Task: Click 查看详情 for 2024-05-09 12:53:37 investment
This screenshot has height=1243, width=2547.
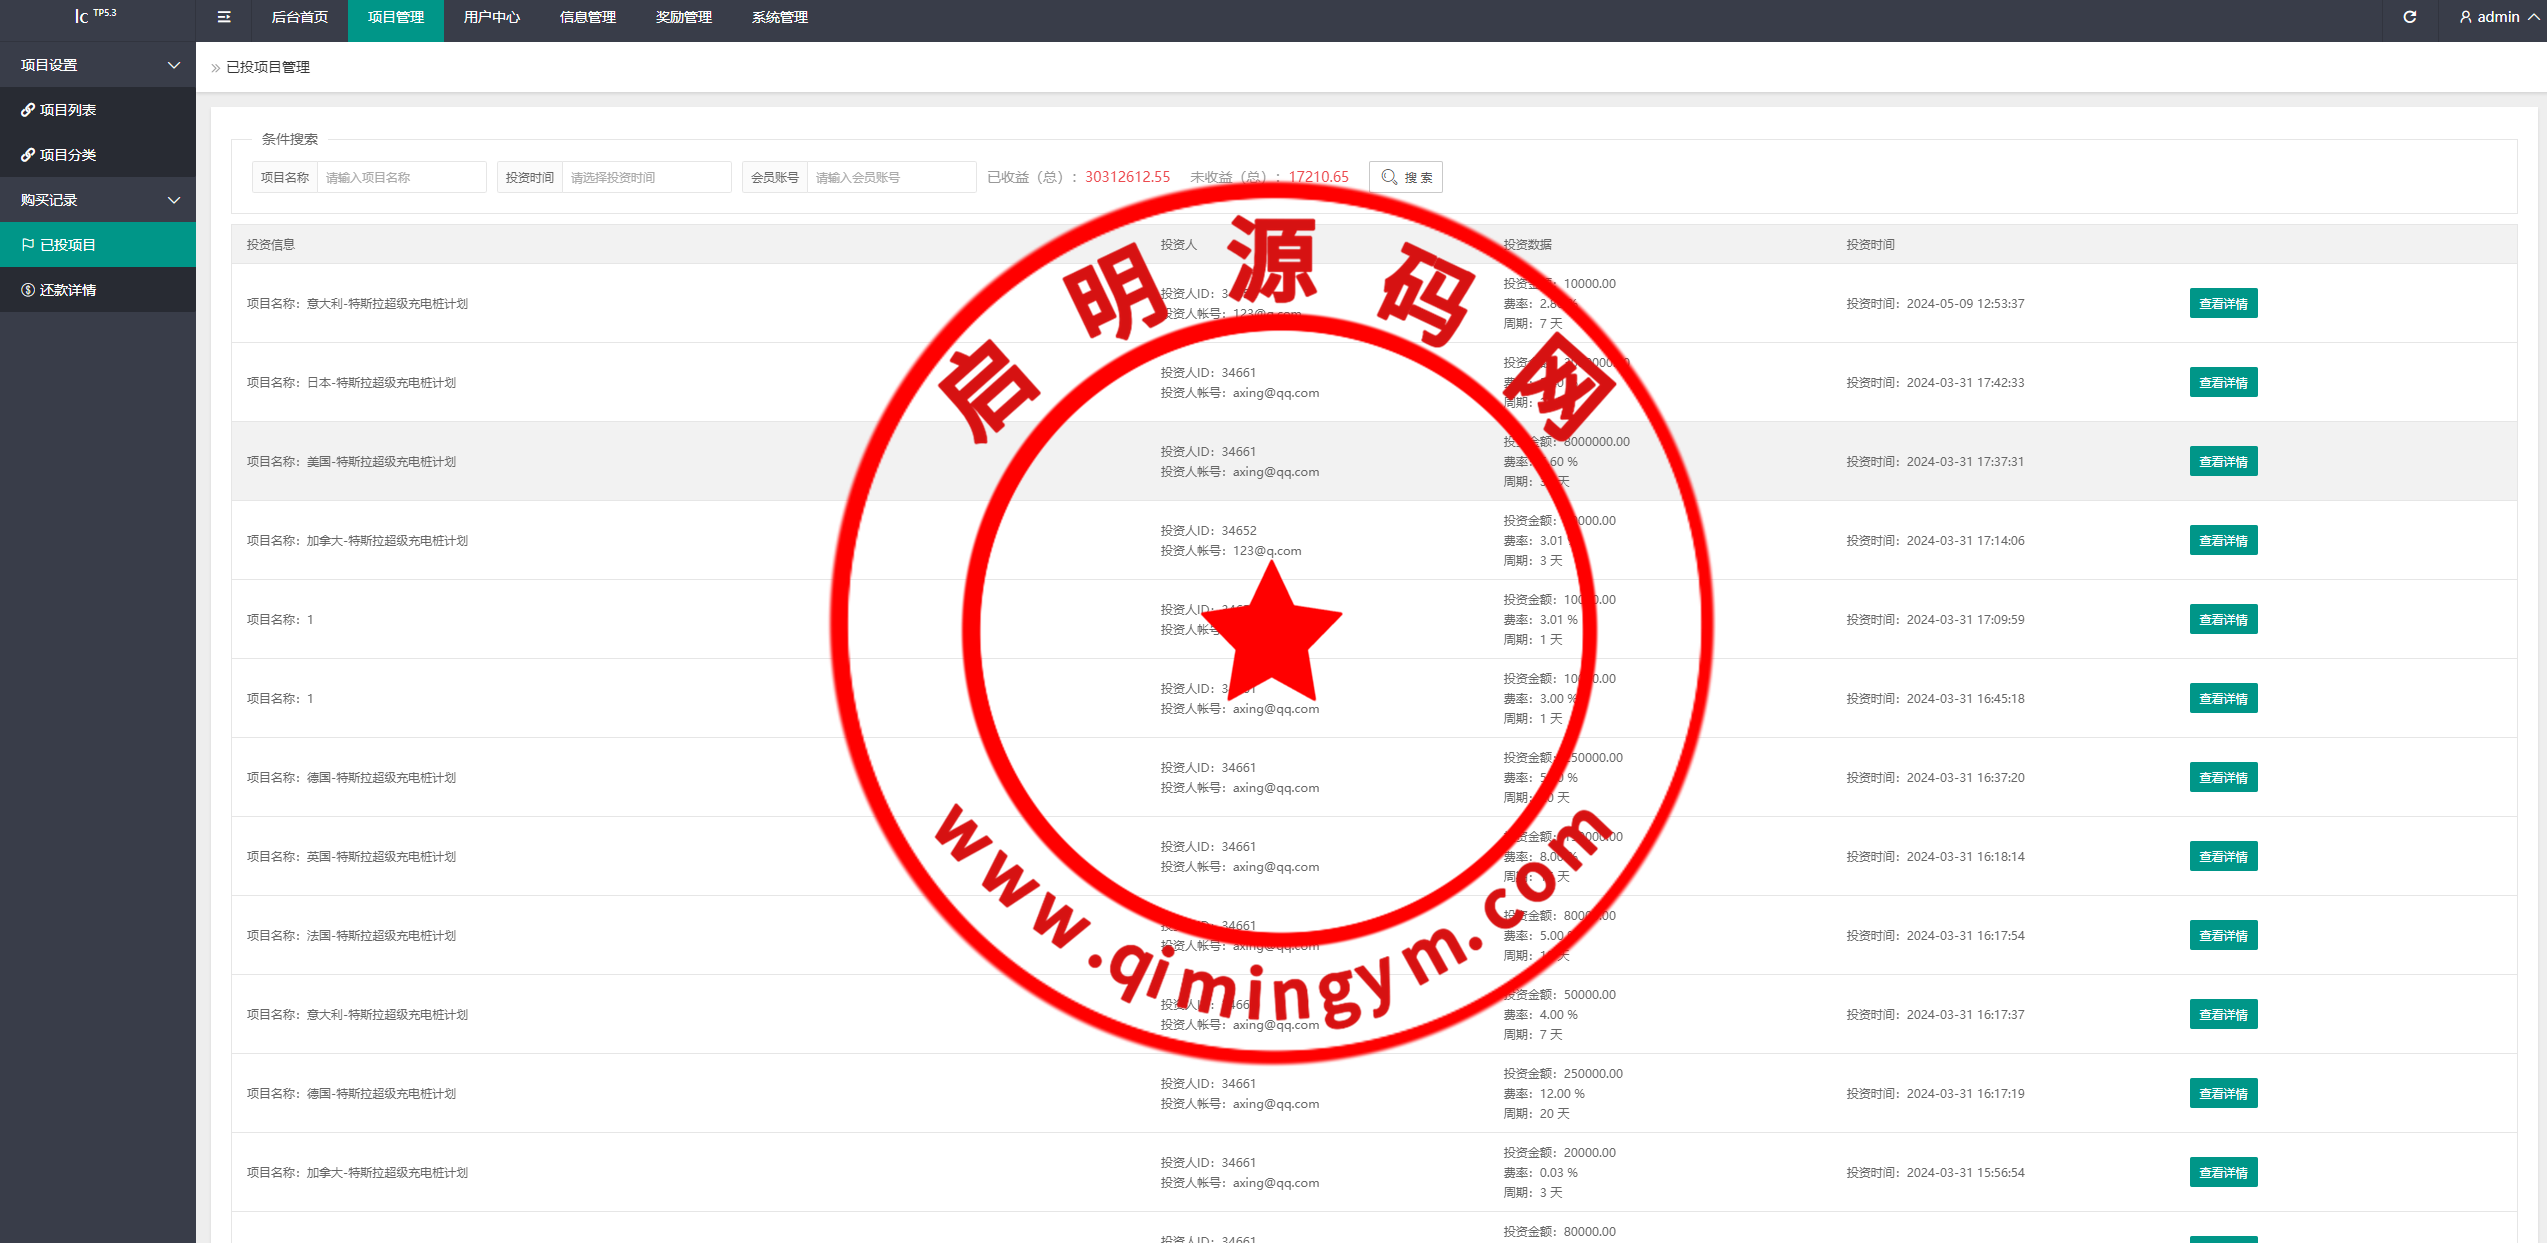Action: (2222, 303)
